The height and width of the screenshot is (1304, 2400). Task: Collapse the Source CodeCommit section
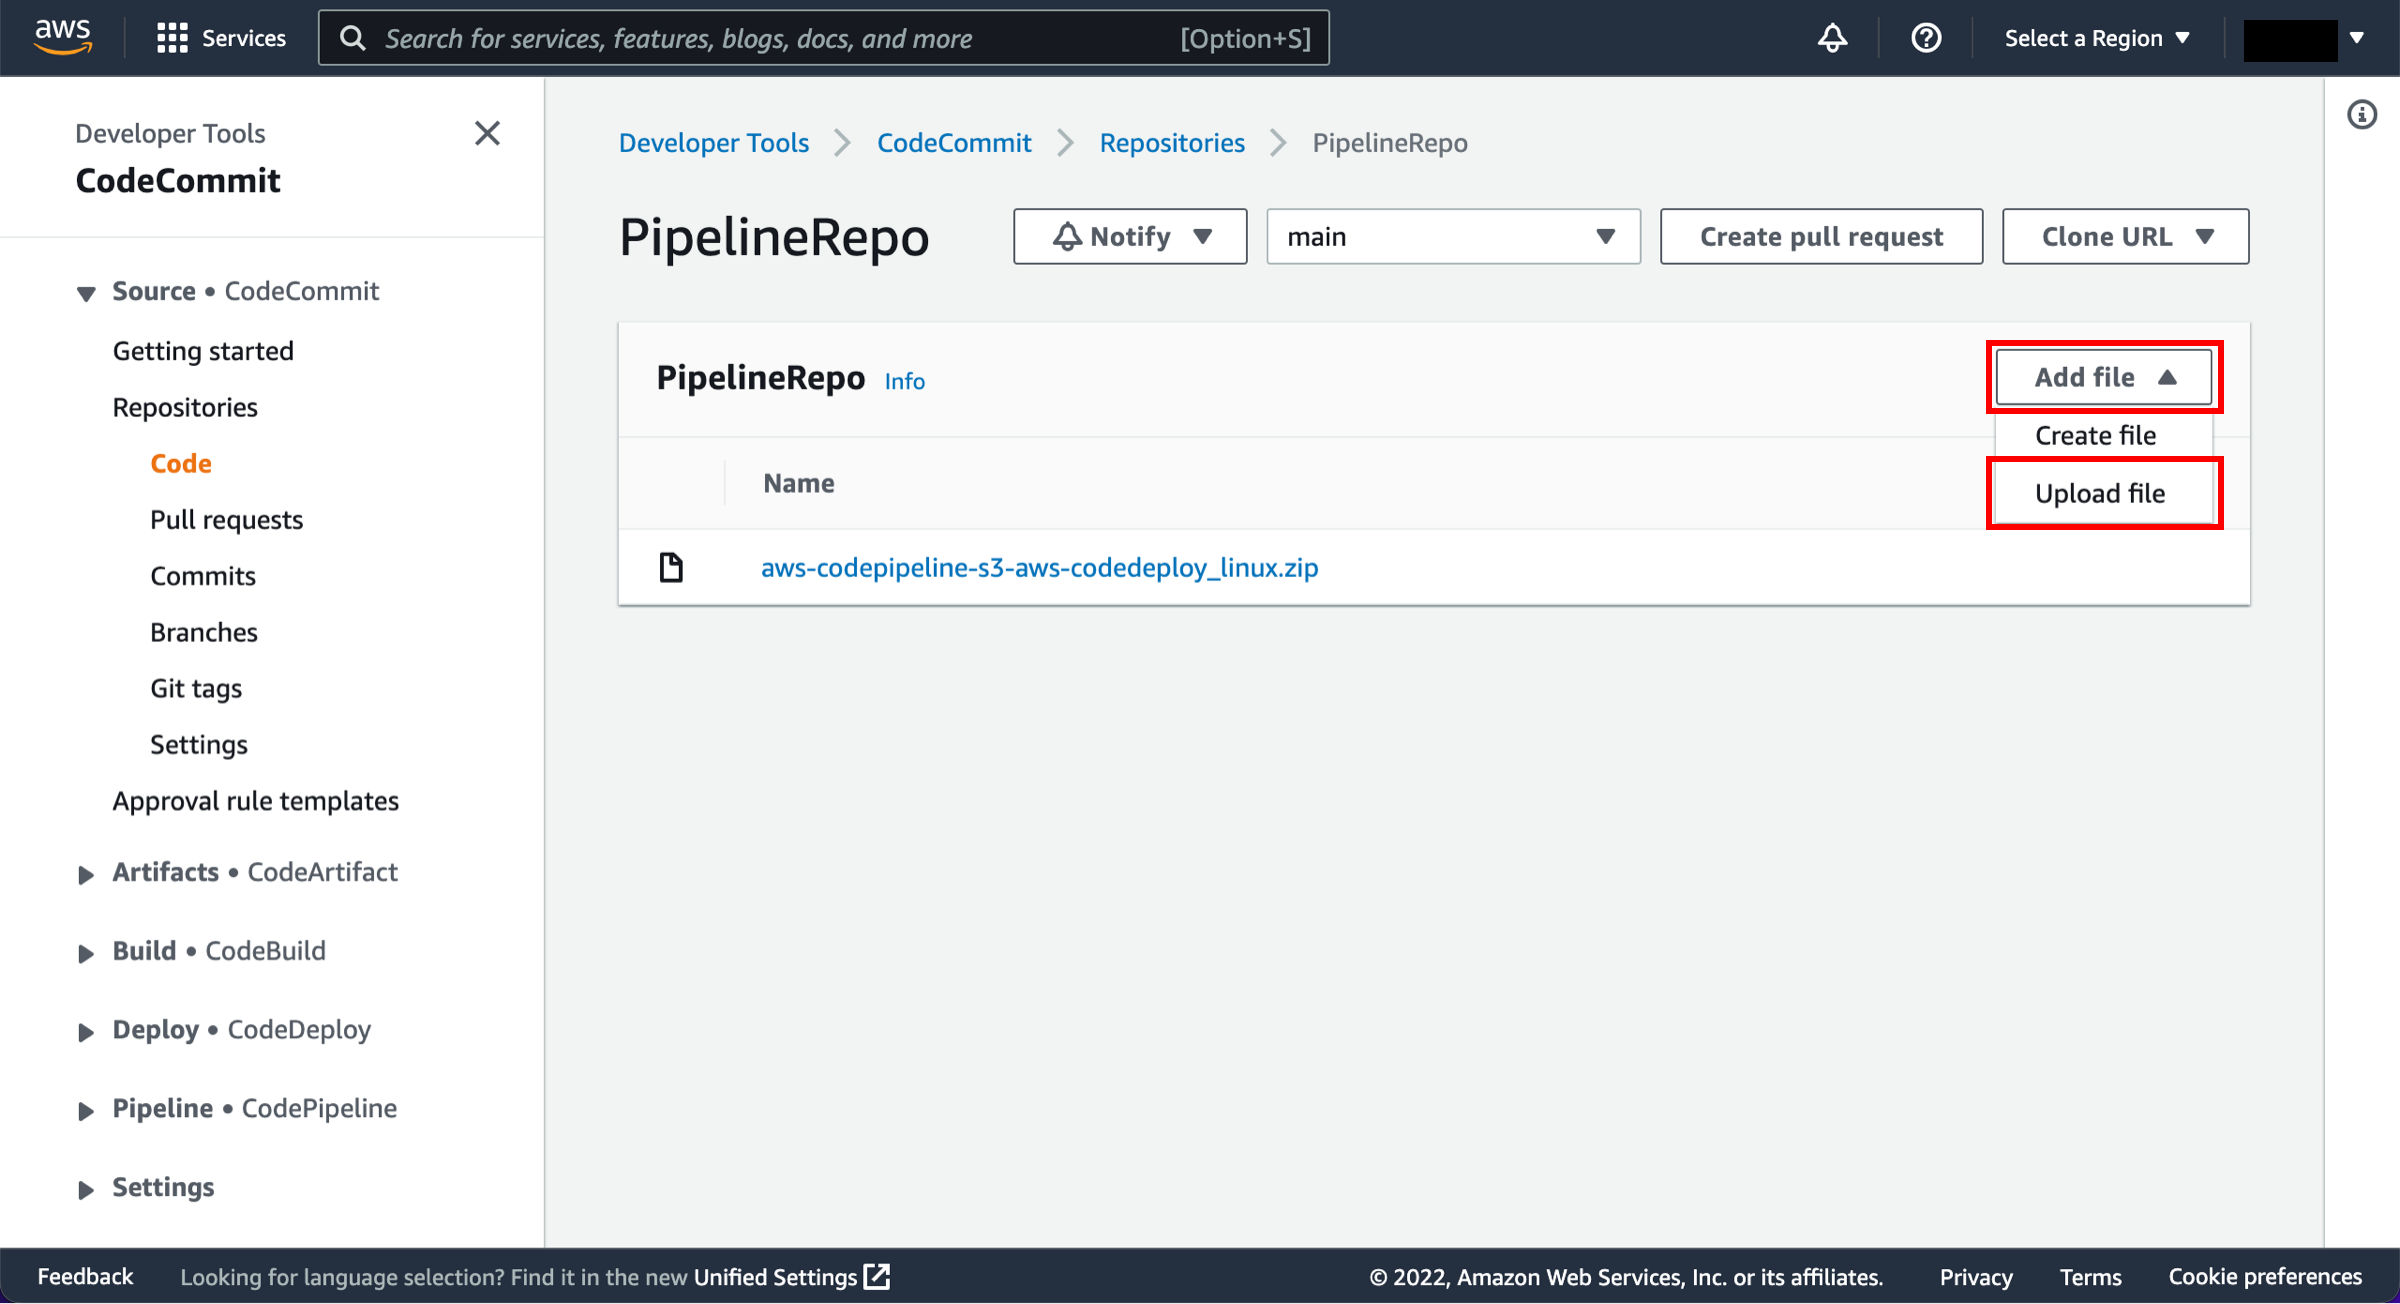(86, 293)
